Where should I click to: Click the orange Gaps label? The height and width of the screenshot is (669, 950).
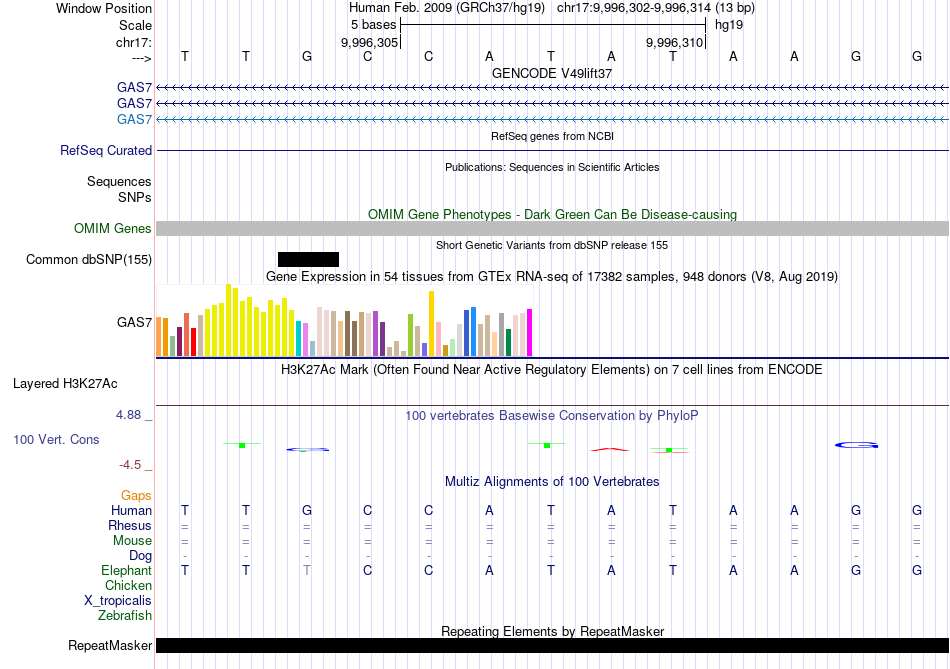[x=136, y=496]
